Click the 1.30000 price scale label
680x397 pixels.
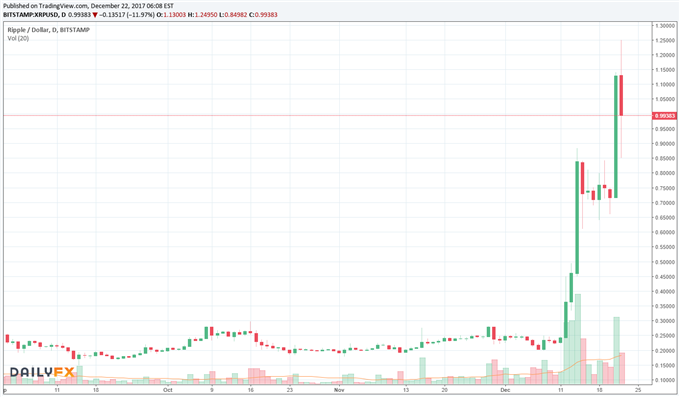tap(665, 26)
